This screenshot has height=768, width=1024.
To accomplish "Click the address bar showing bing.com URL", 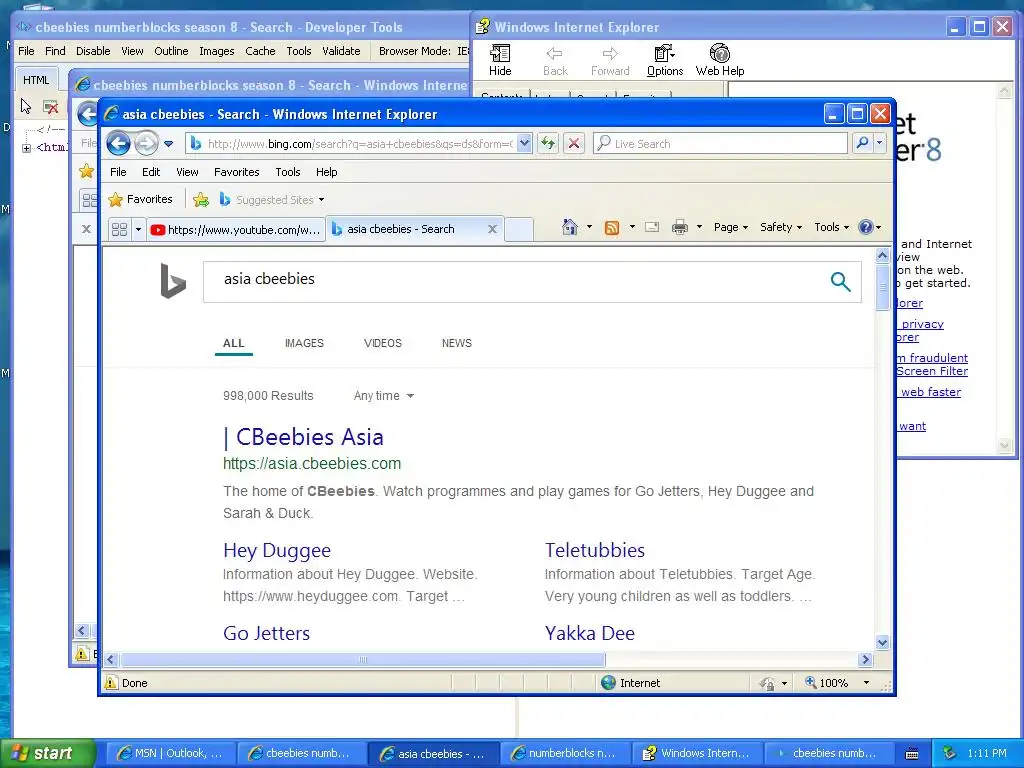I will pyautogui.click(x=359, y=144).
